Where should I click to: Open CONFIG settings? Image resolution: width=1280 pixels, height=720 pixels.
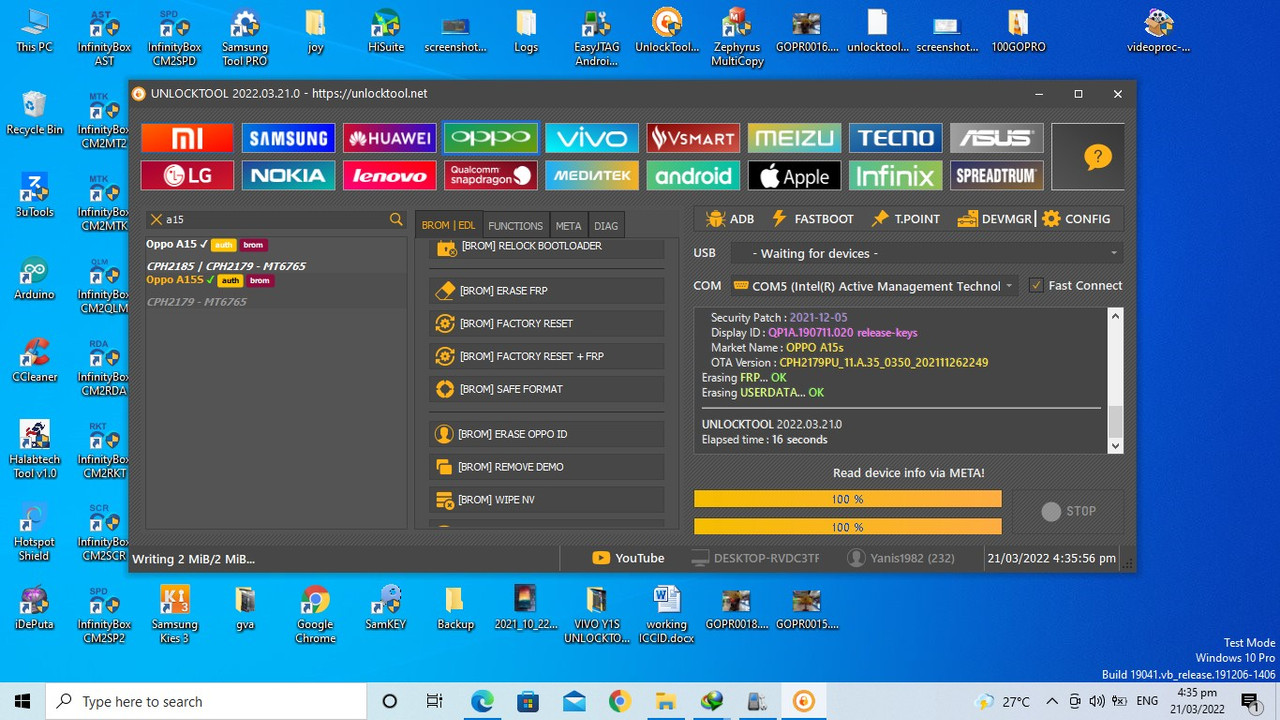[x=1076, y=218]
